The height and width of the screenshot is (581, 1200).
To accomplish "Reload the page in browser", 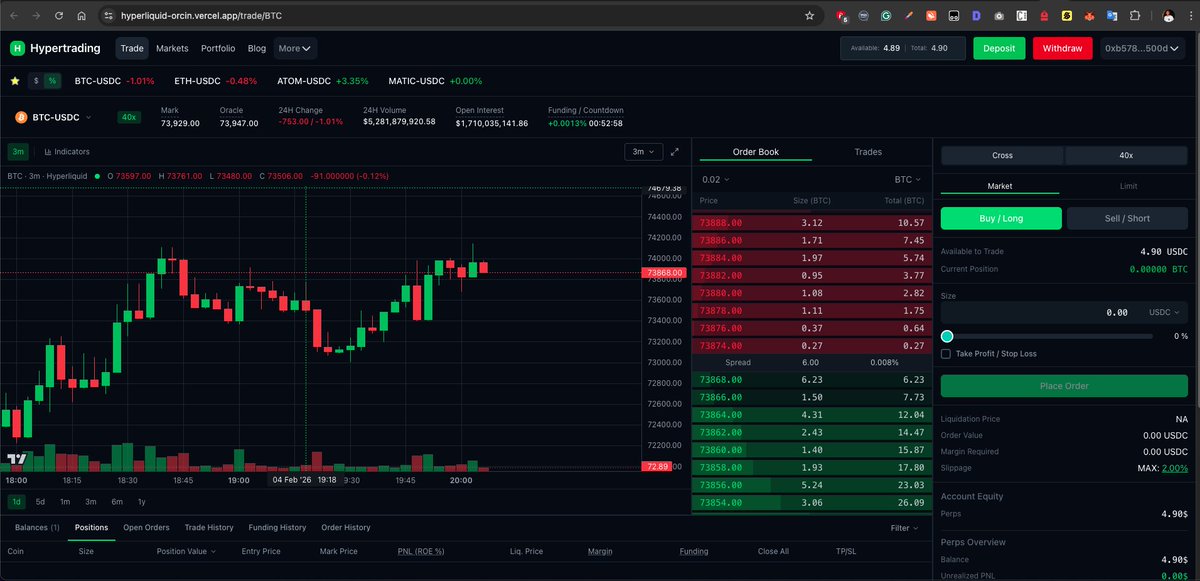I will [x=59, y=17].
